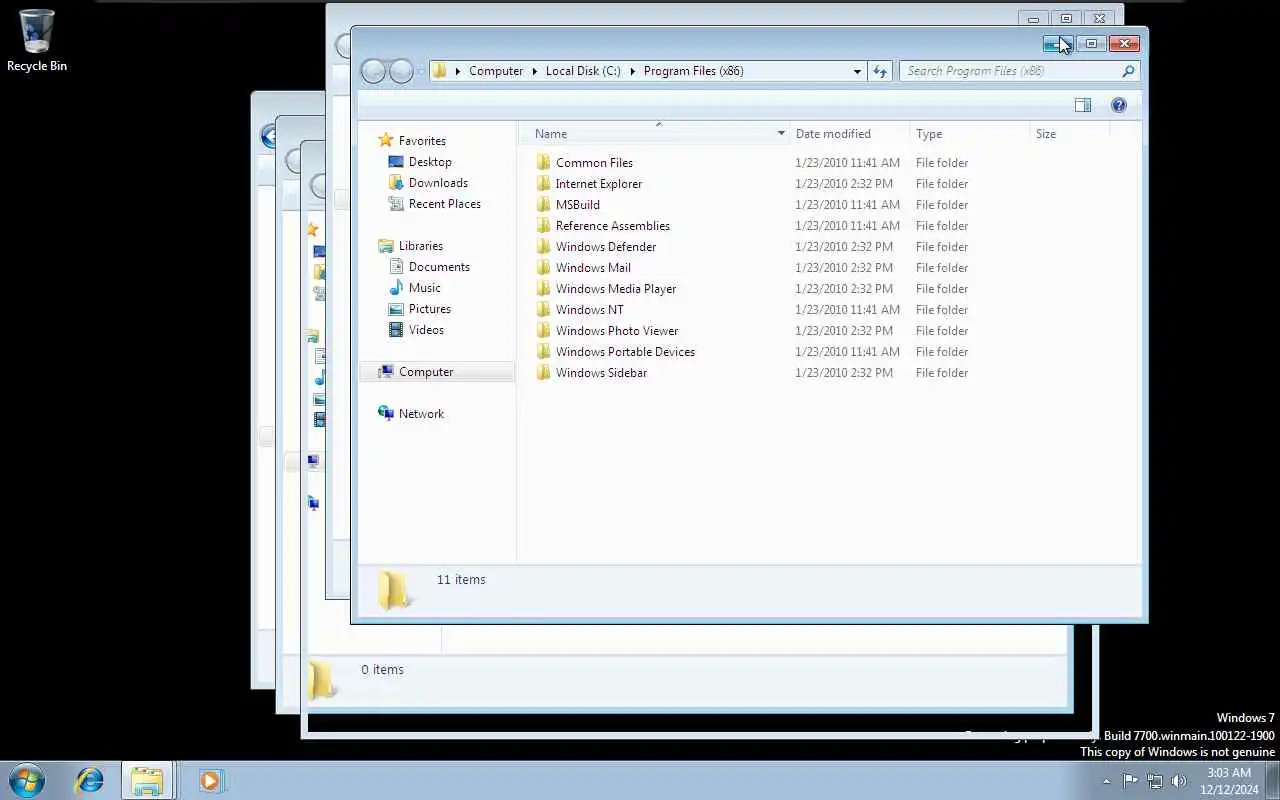The height and width of the screenshot is (800, 1280).
Task: Click the refresh icon beside address bar
Action: 880,71
